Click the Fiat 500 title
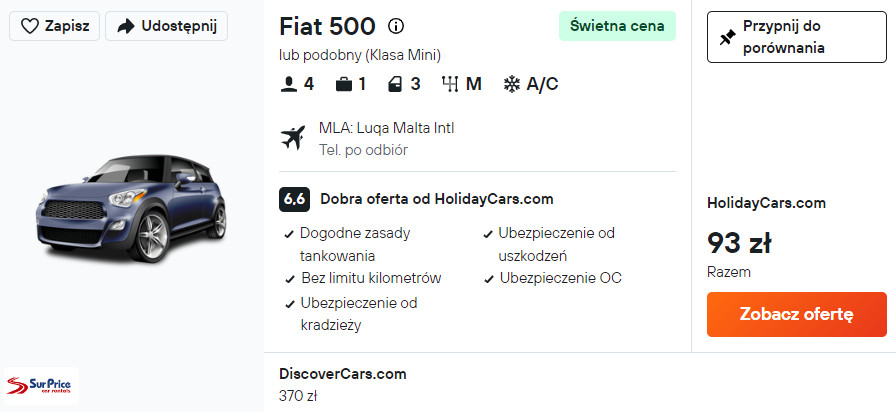This screenshot has width=896, height=412. pyautogui.click(x=327, y=26)
